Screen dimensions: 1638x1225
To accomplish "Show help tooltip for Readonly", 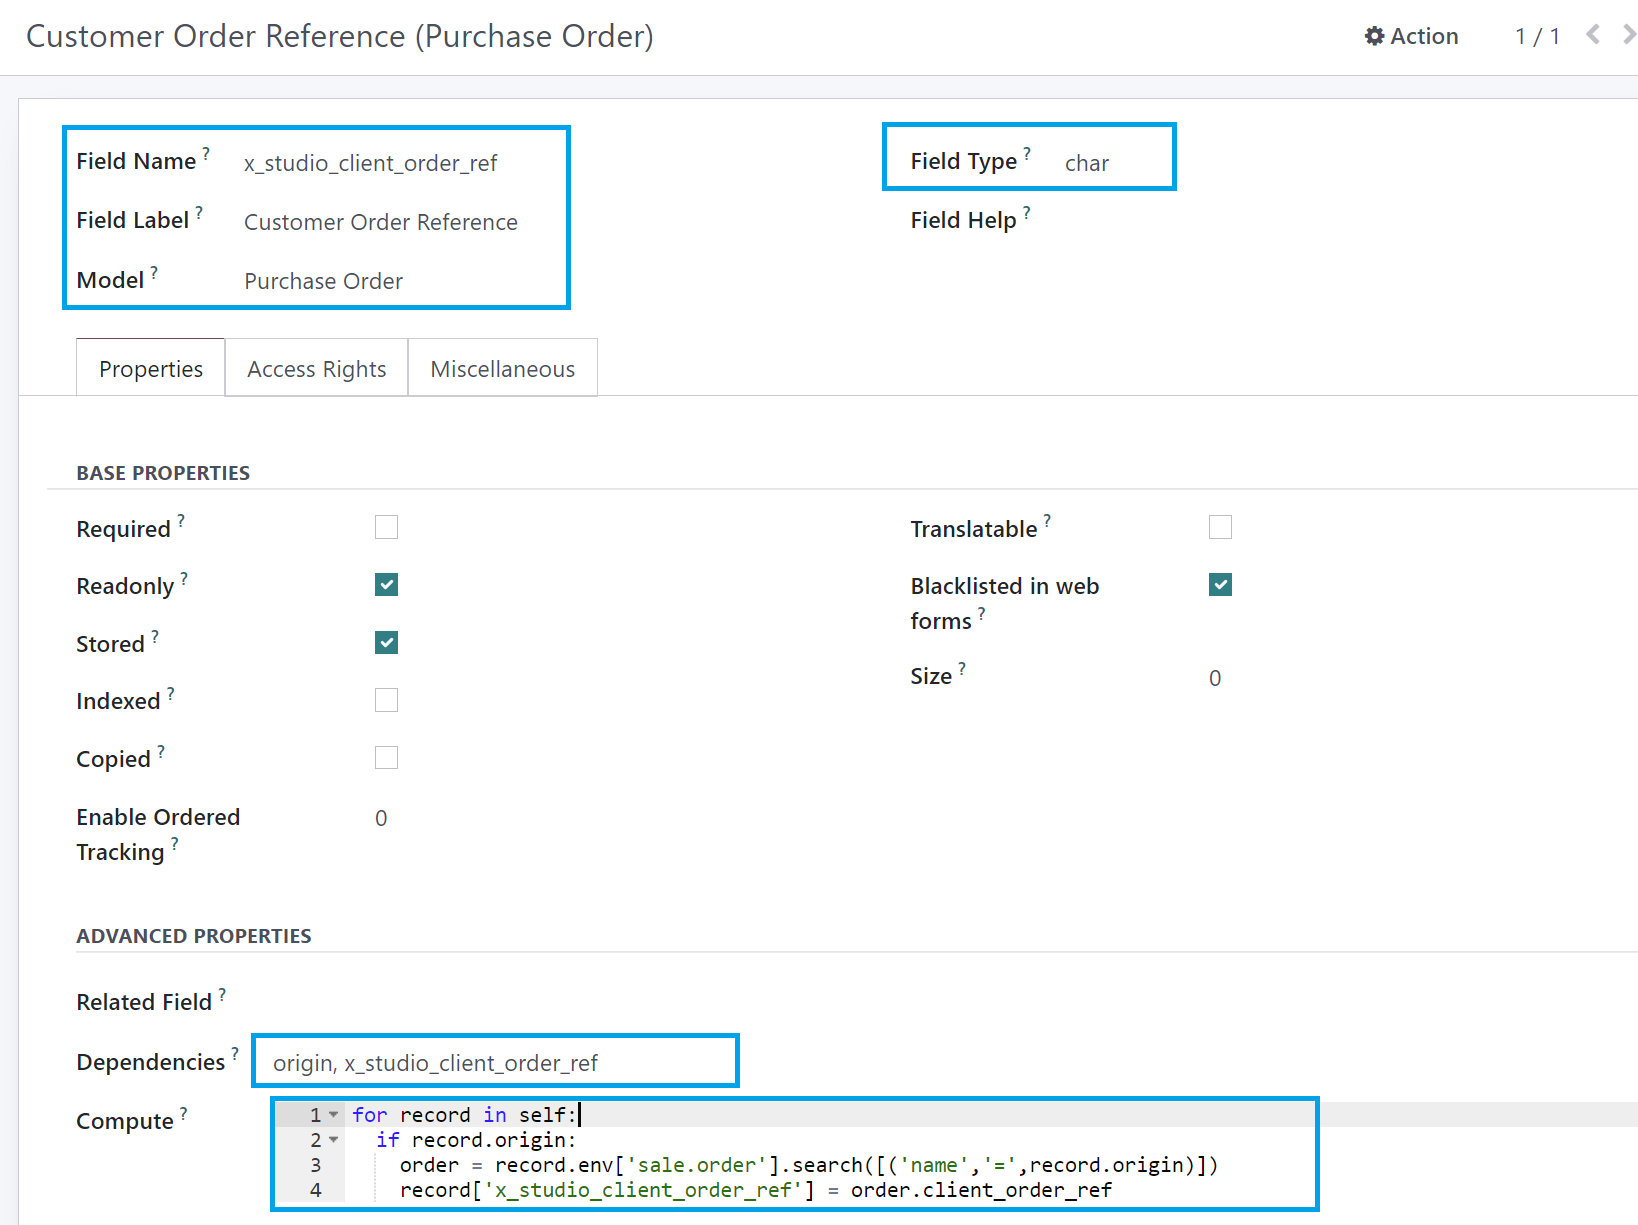I will tap(184, 578).
